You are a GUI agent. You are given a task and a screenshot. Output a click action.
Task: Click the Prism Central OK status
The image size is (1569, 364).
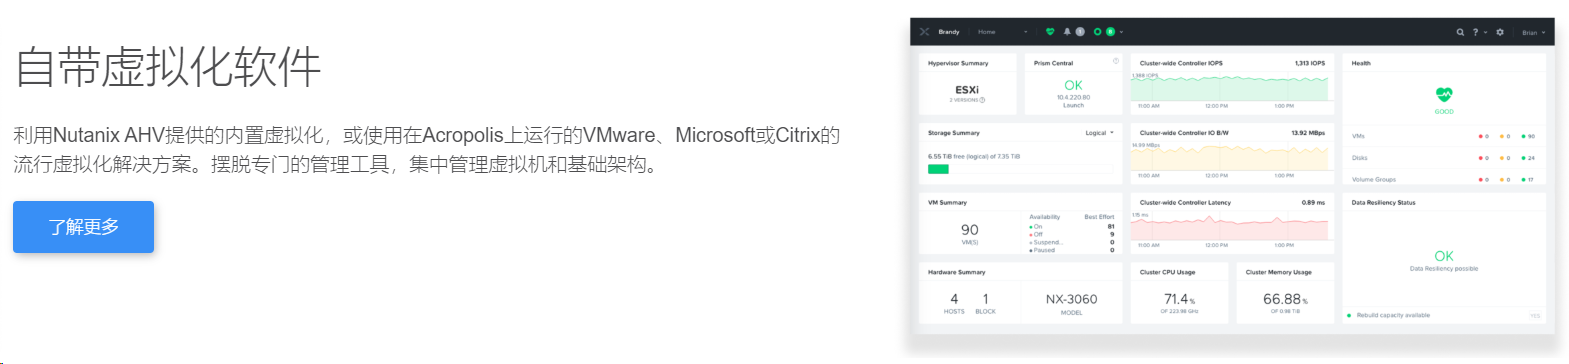pos(1073,85)
